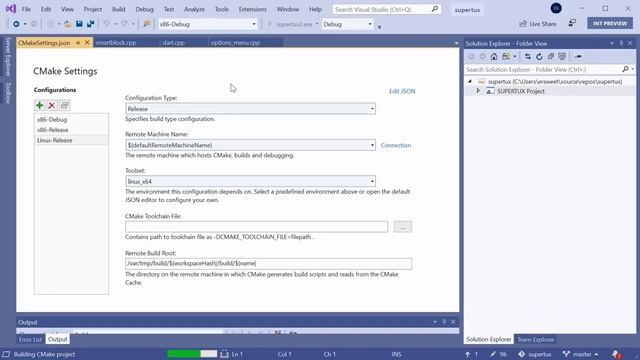Click the Connection link

click(396, 145)
